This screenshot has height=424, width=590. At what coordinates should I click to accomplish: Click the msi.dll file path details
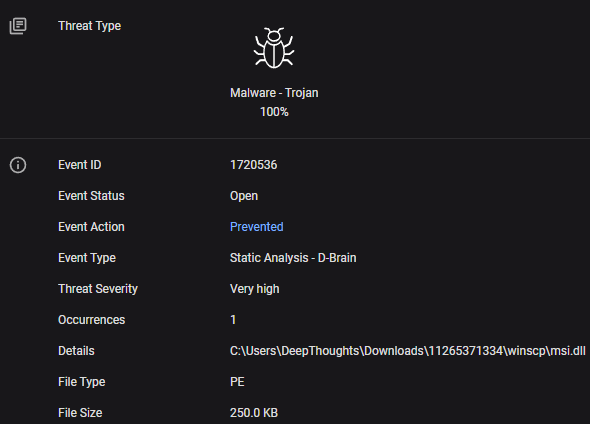pyautogui.click(x=408, y=351)
